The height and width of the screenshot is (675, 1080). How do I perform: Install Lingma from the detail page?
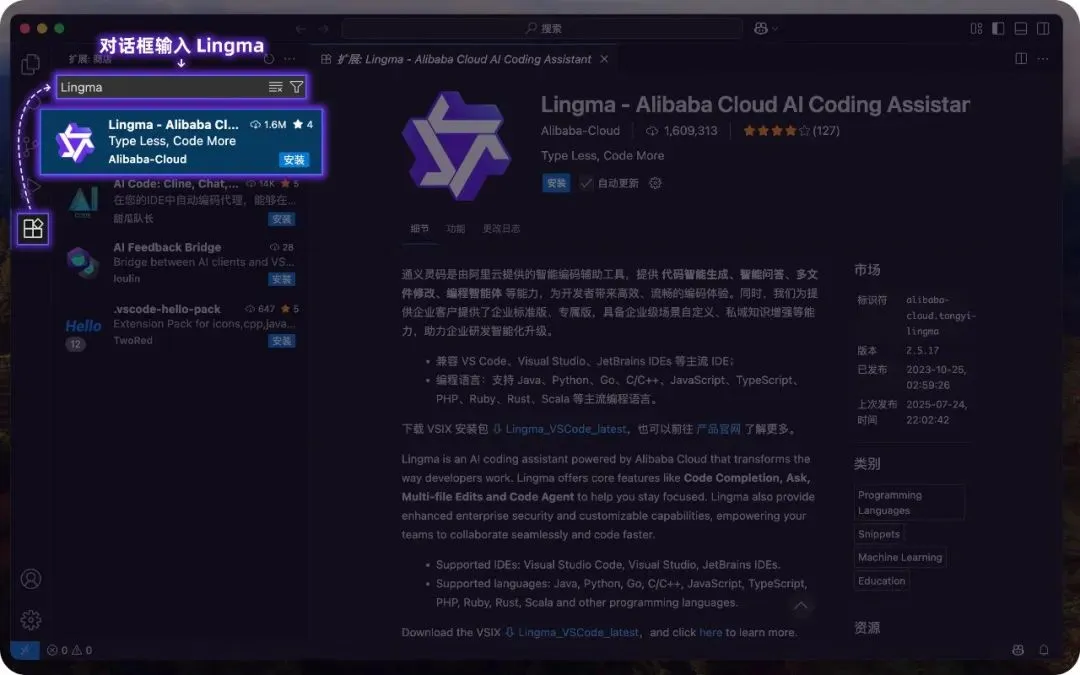556,183
